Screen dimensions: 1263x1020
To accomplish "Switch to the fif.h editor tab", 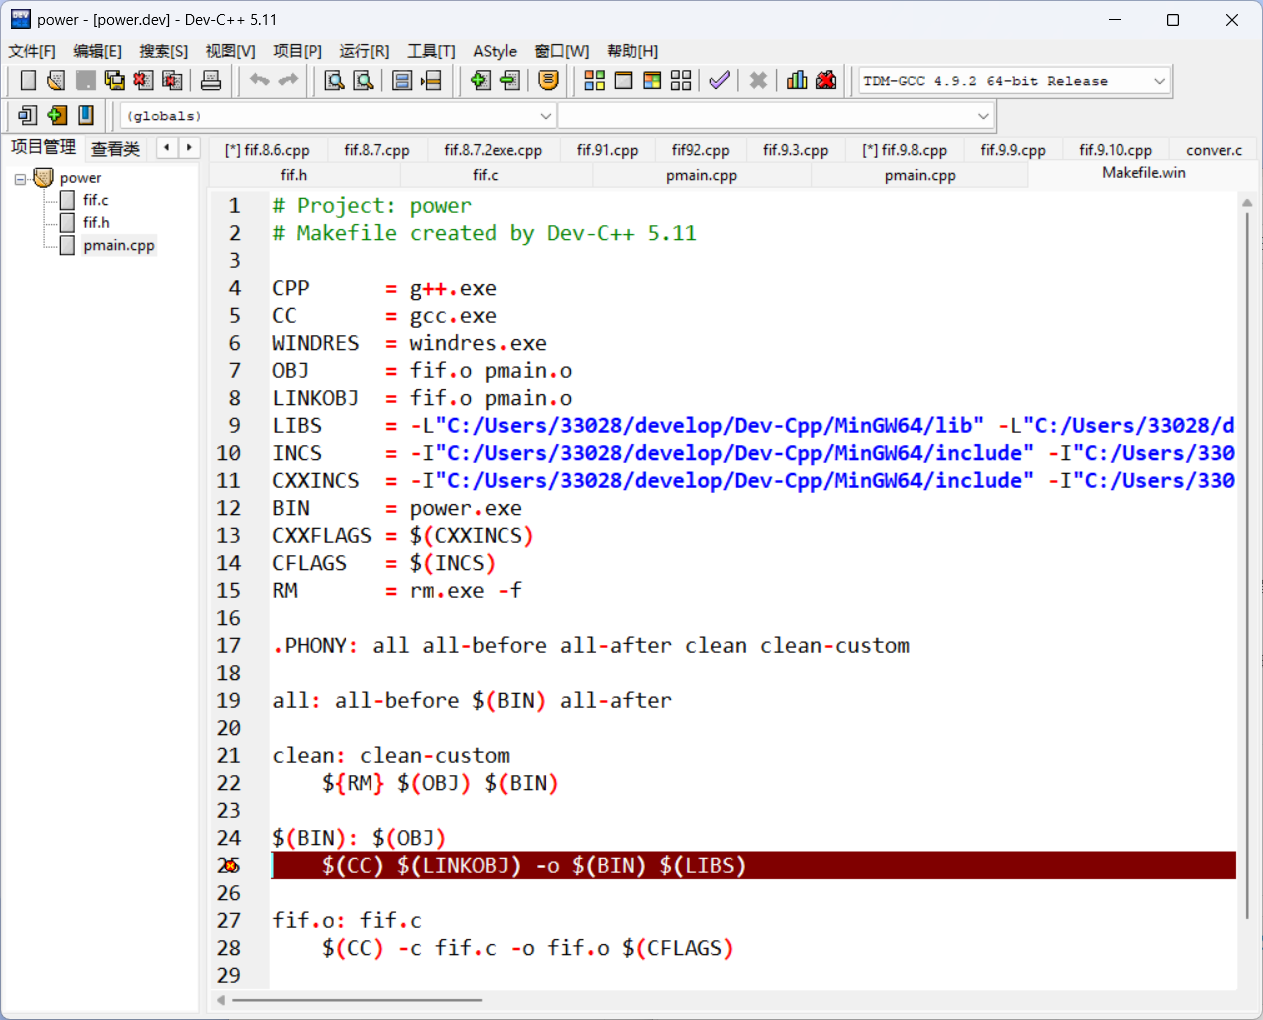I will tap(294, 175).
